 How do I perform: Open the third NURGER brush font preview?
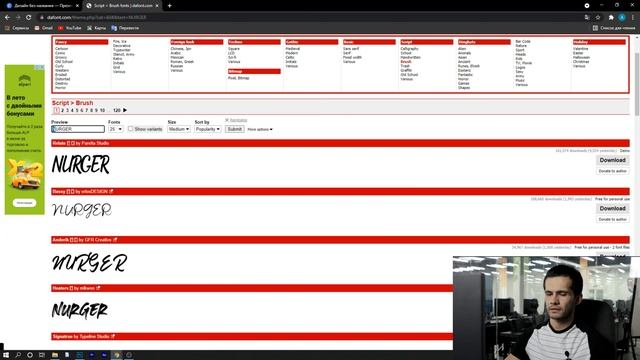pos(89,262)
